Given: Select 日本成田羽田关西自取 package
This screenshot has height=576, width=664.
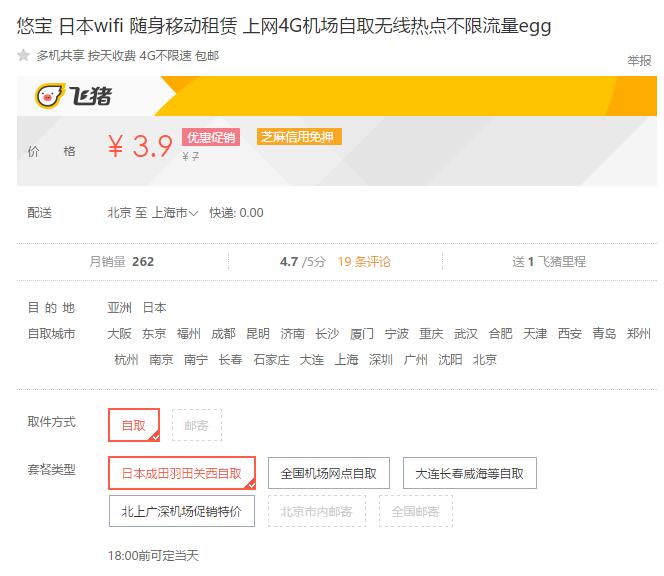Looking at the screenshot, I should (182, 473).
